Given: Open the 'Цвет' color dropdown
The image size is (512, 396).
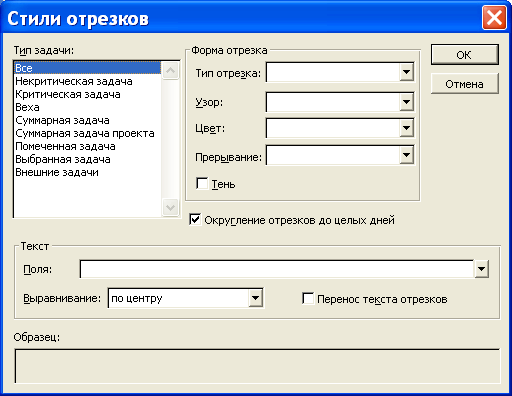Looking at the screenshot, I should pyautogui.click(x=406, y=128).
